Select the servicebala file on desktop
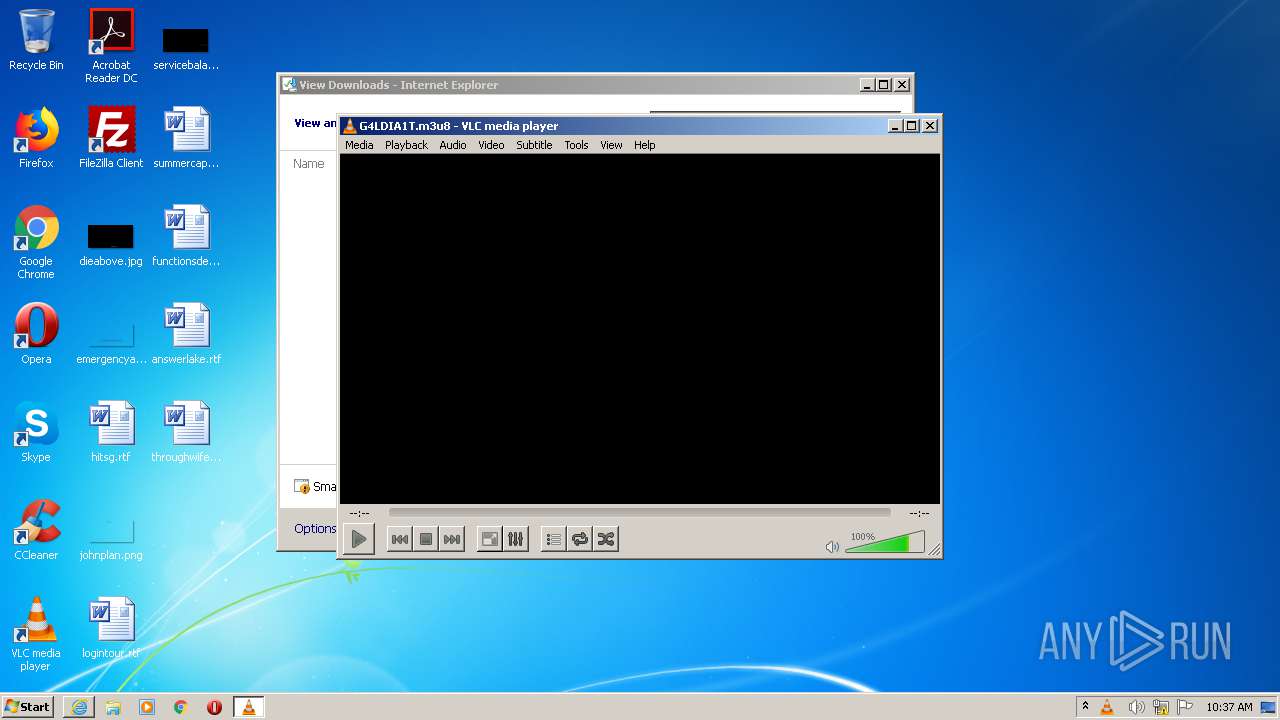The image size is (1280, 720). click(186, 48)
